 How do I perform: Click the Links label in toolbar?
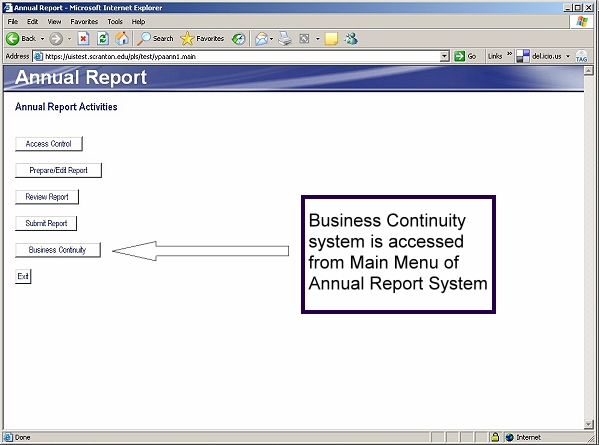pyautogui.click(x=495, y=57)
